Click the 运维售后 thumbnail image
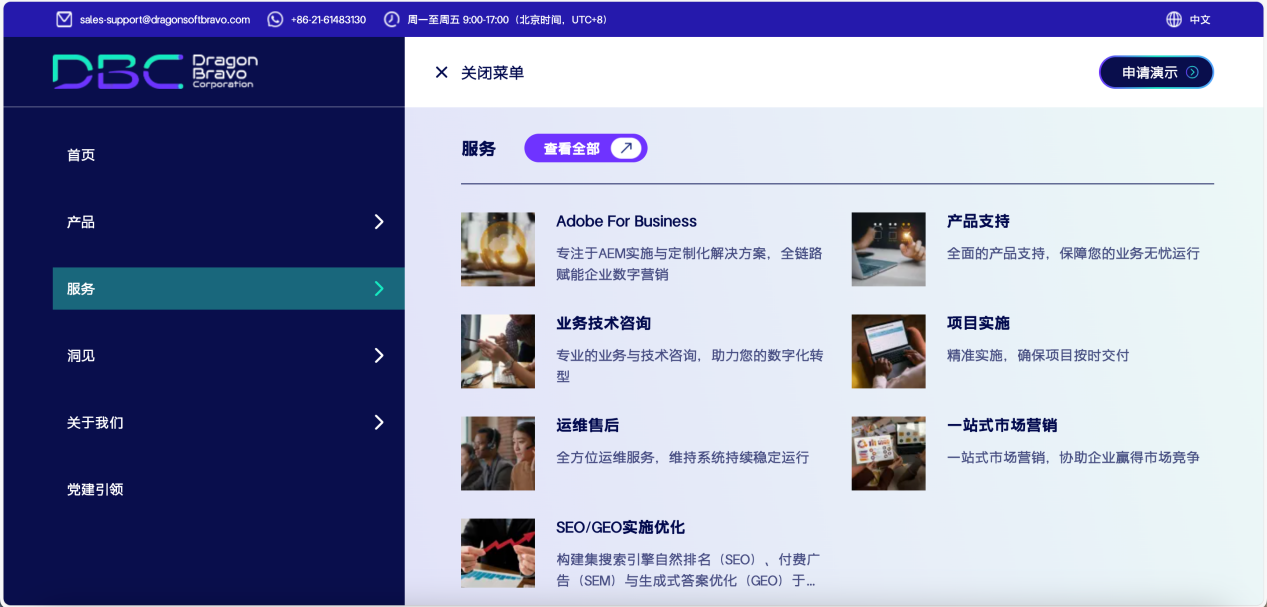The image size is (1267, 607). coord(498,453)
